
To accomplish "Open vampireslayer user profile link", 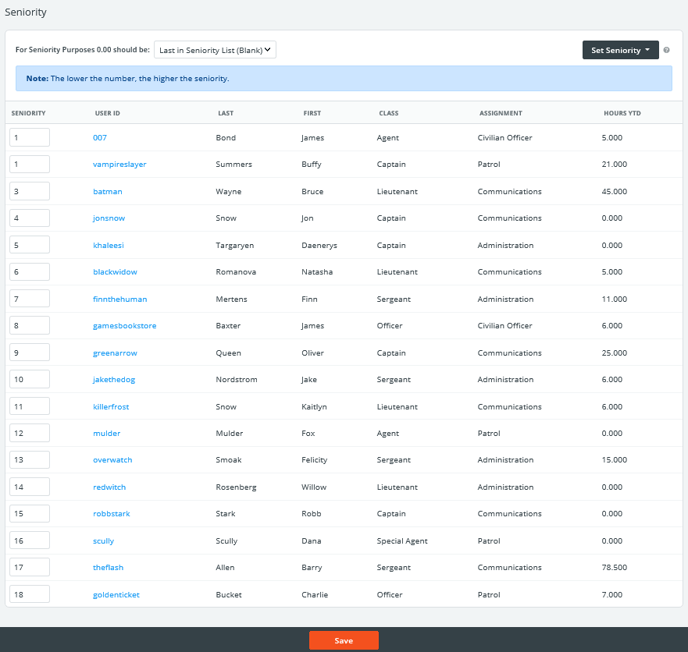I will click(x=119, y=164).
